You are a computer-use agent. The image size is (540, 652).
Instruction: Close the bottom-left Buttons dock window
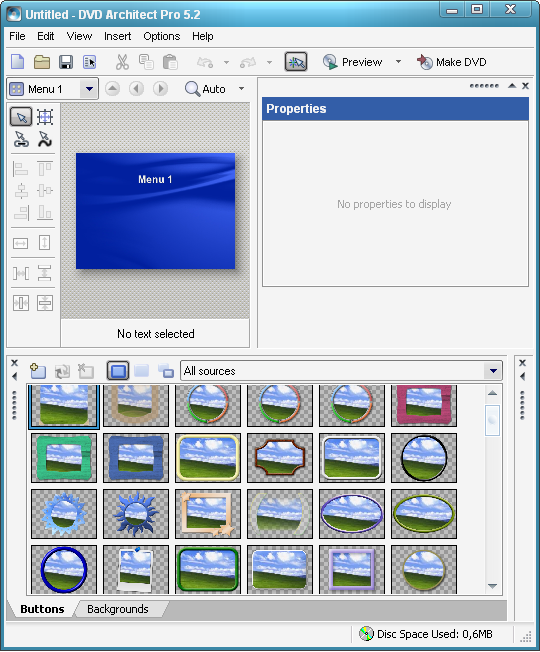(x=14, y=363)
